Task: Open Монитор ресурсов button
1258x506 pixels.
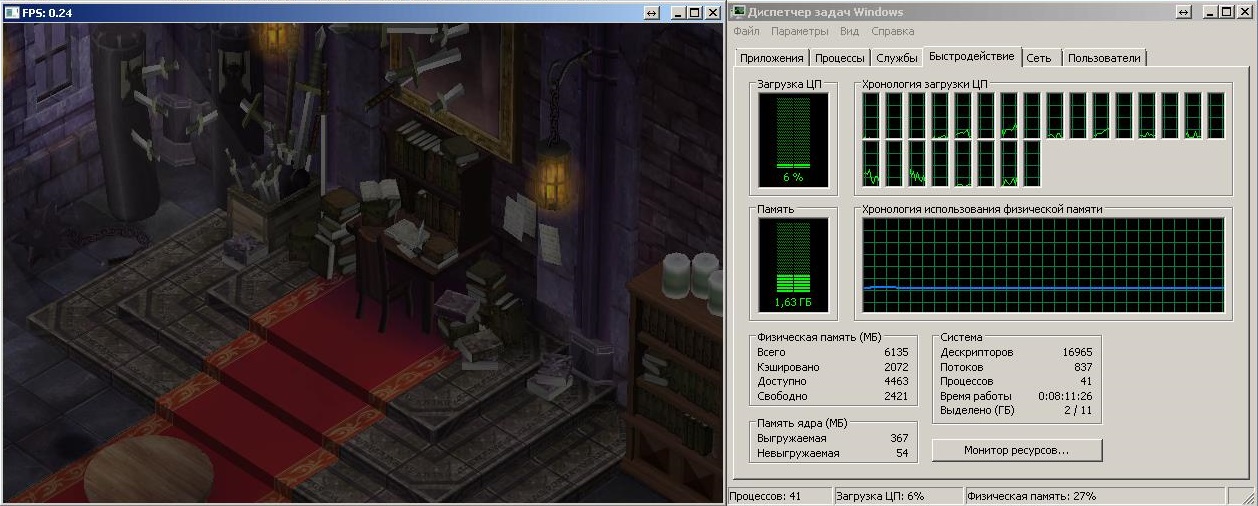Action: click(1016, 450)
